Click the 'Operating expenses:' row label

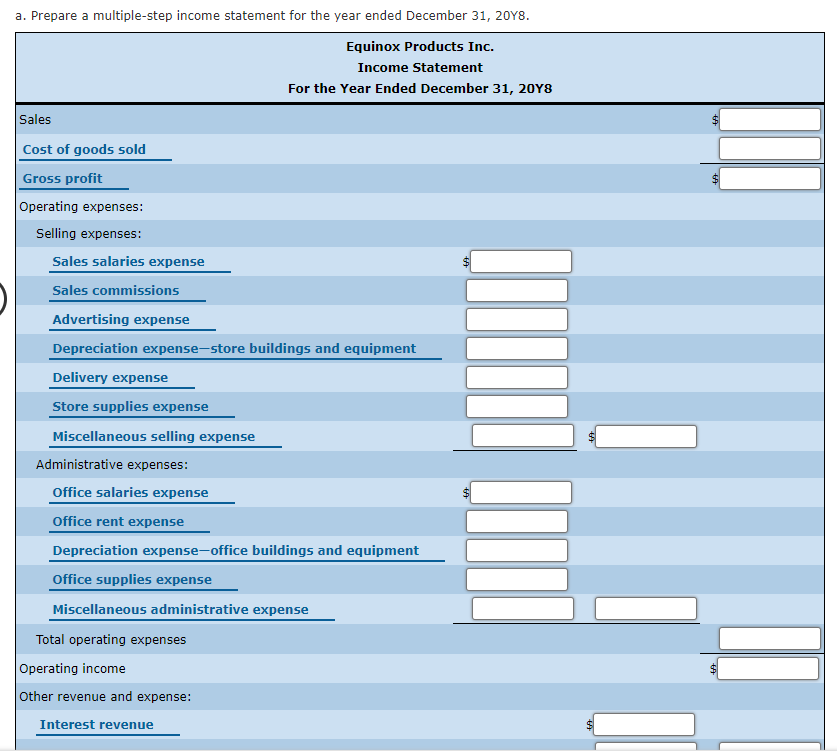[x=81, y=207]
